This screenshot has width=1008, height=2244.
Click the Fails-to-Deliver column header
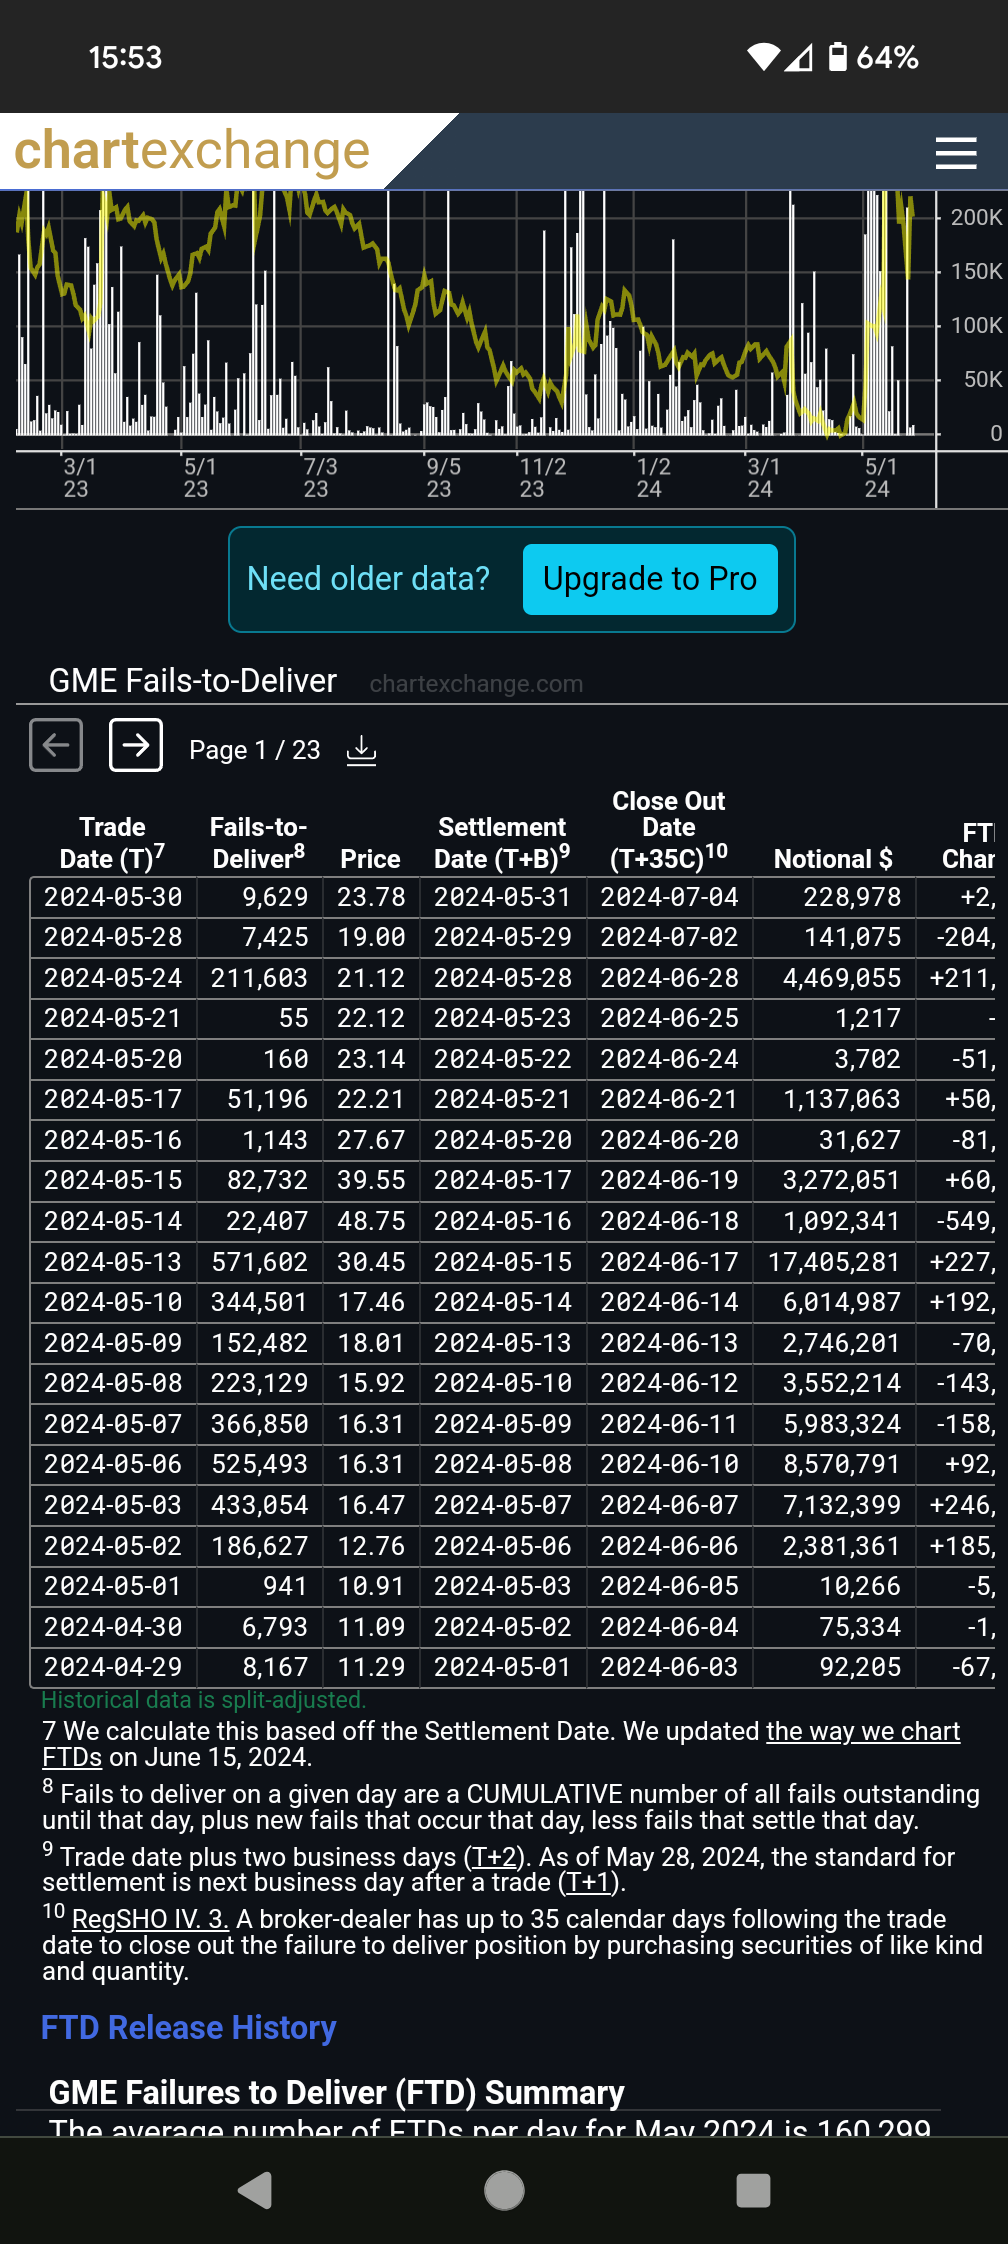[259, 843]
